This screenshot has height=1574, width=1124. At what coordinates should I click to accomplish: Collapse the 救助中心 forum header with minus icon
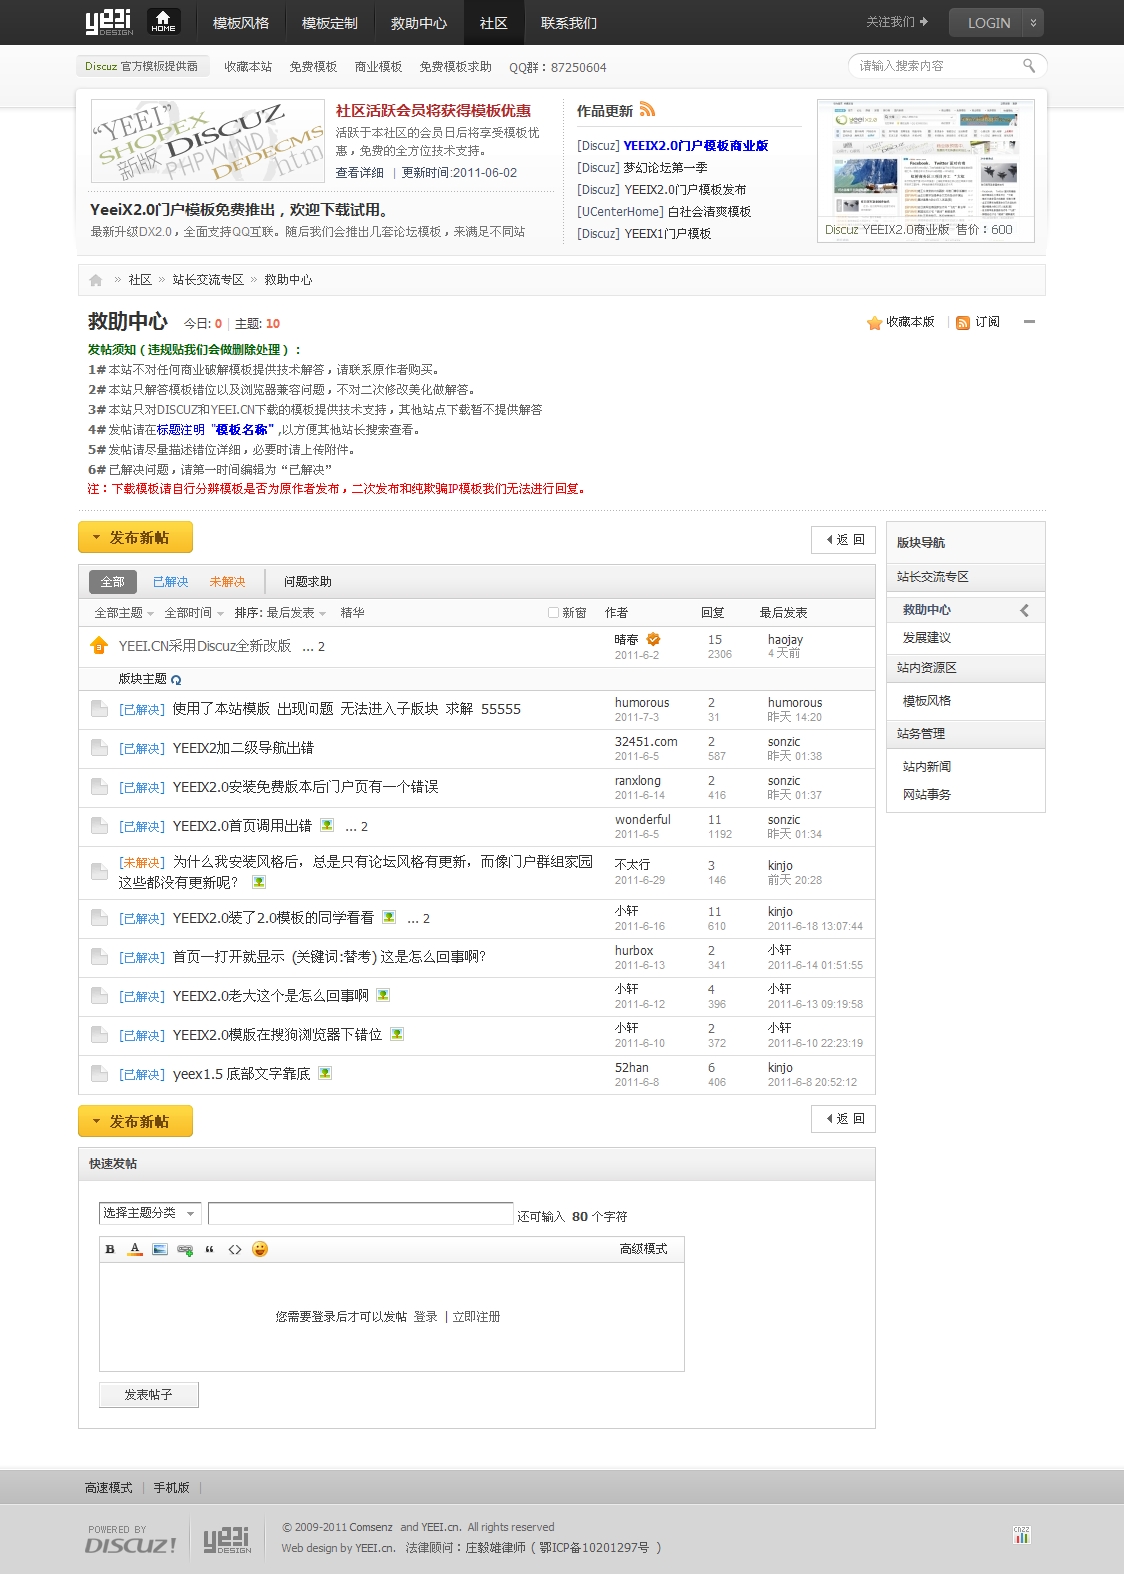(x=1029, y=322)
